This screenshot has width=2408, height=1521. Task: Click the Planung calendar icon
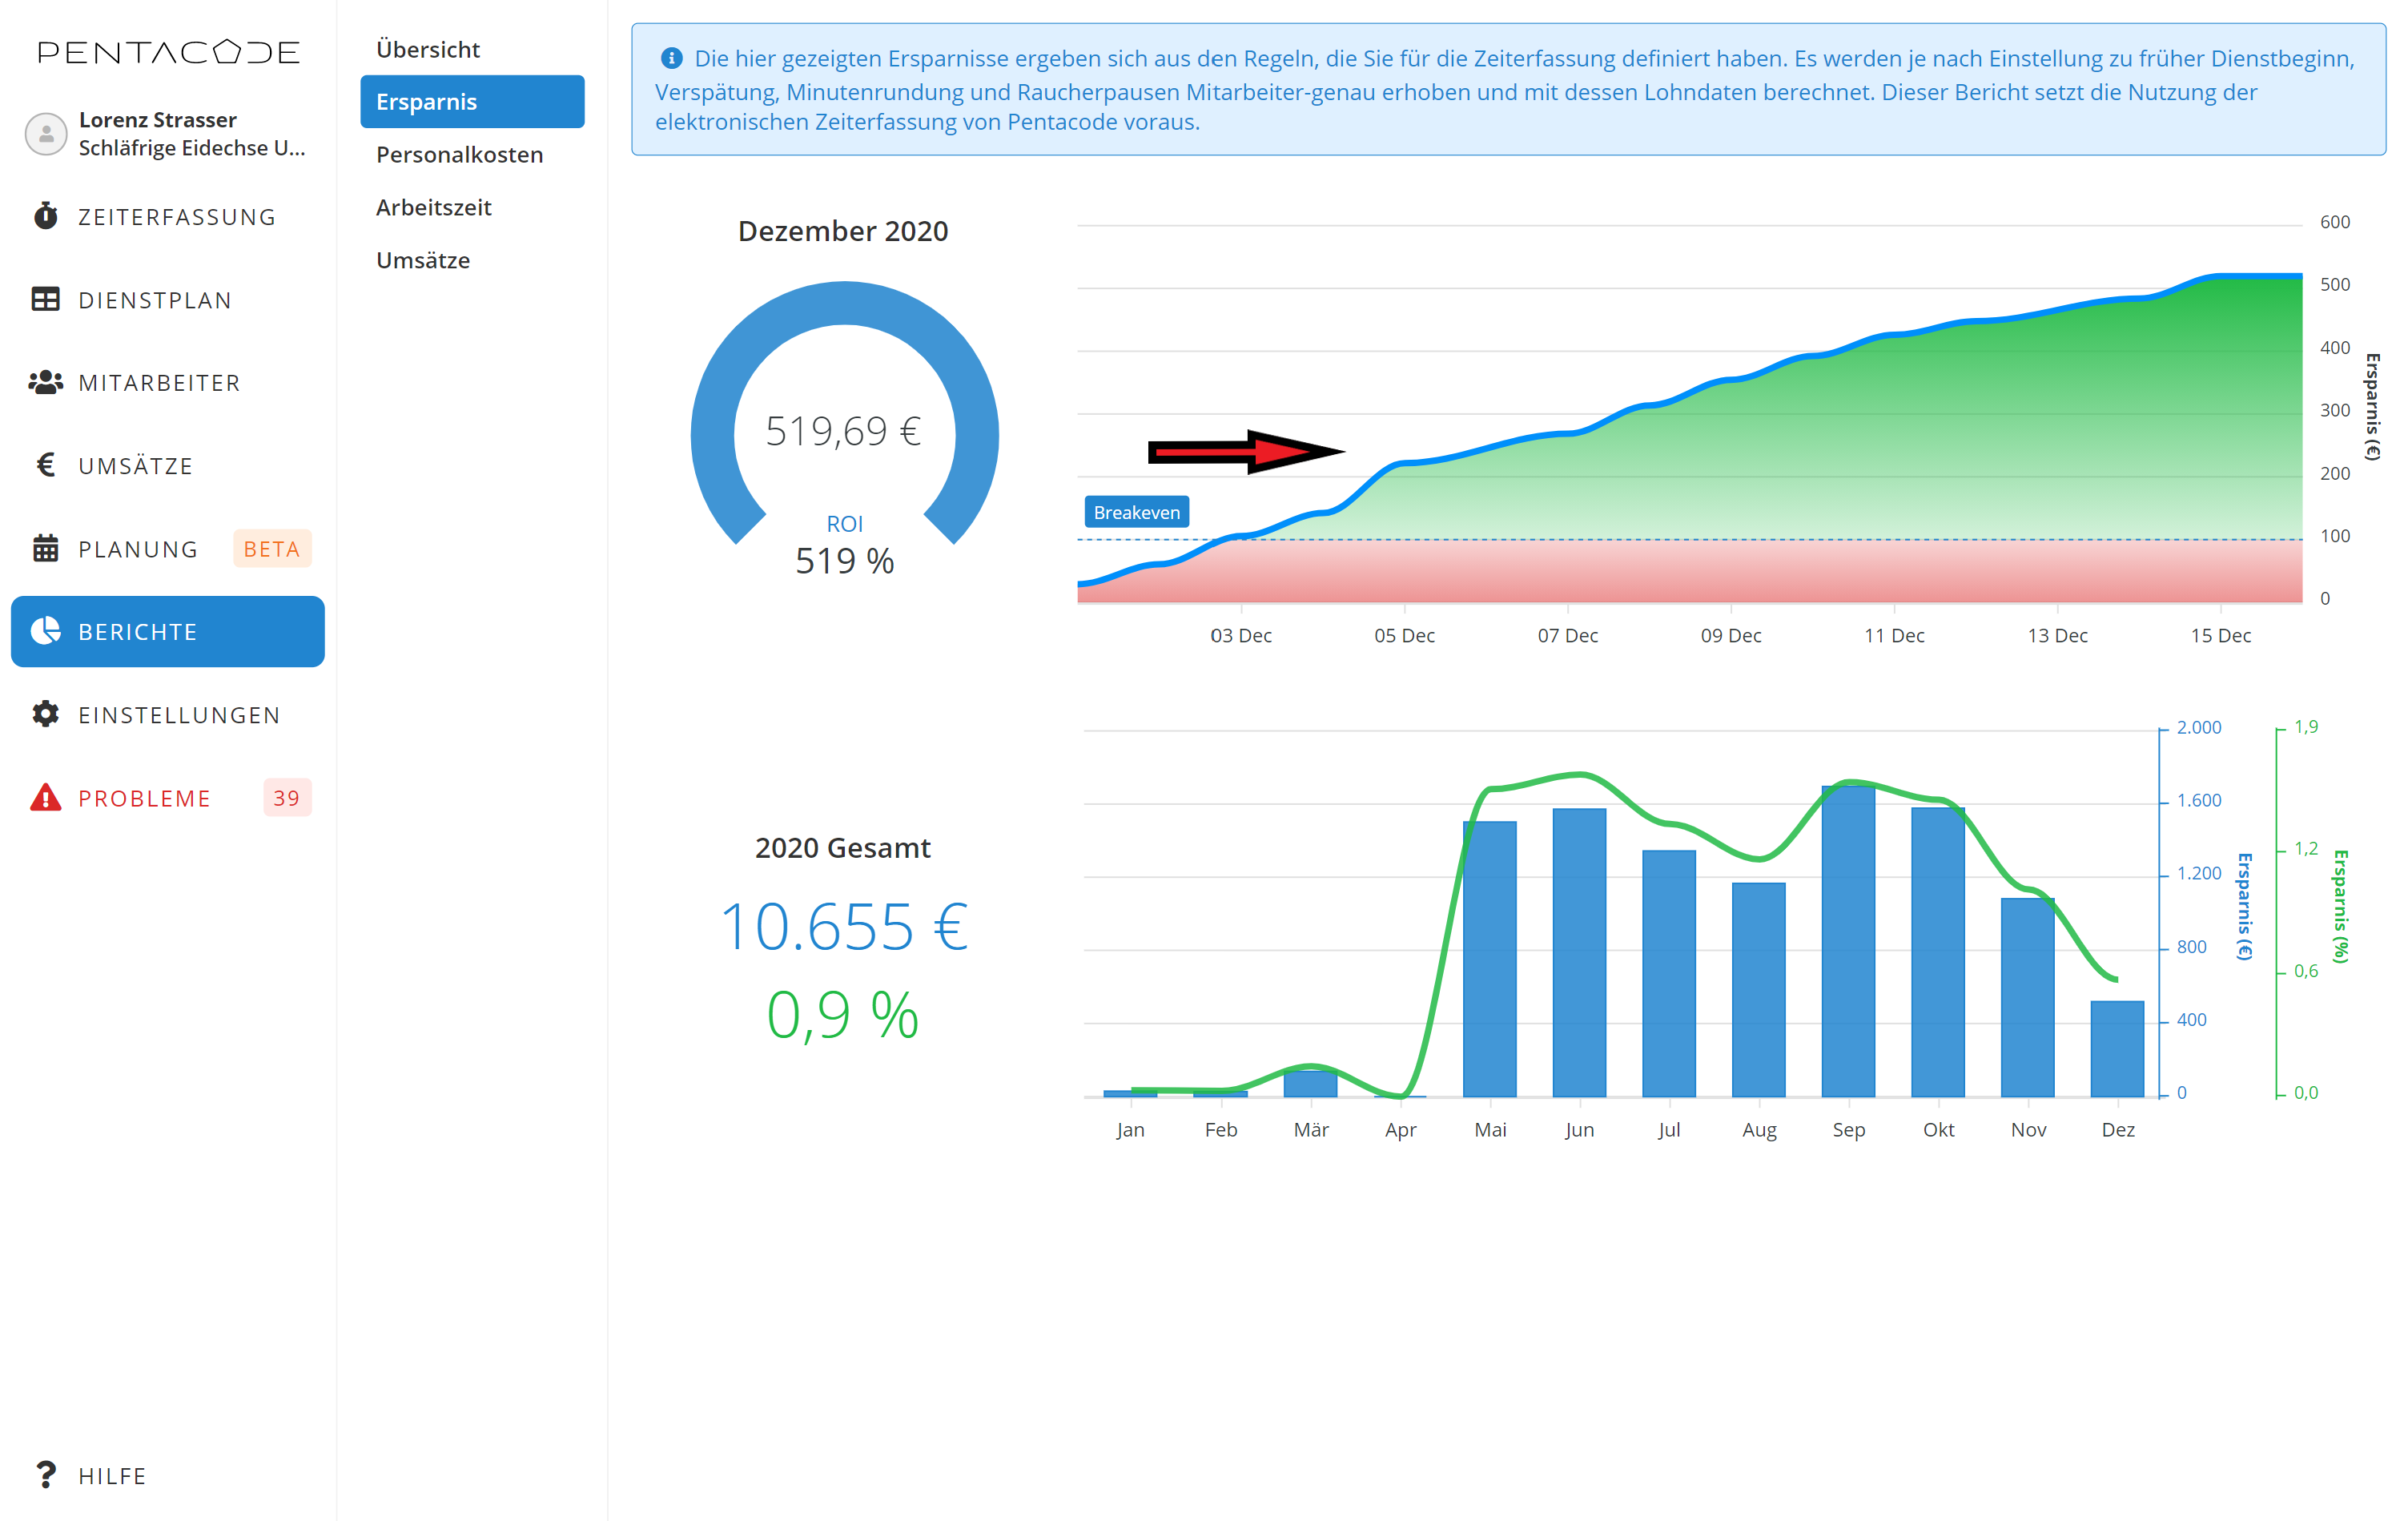click(45, 548)
